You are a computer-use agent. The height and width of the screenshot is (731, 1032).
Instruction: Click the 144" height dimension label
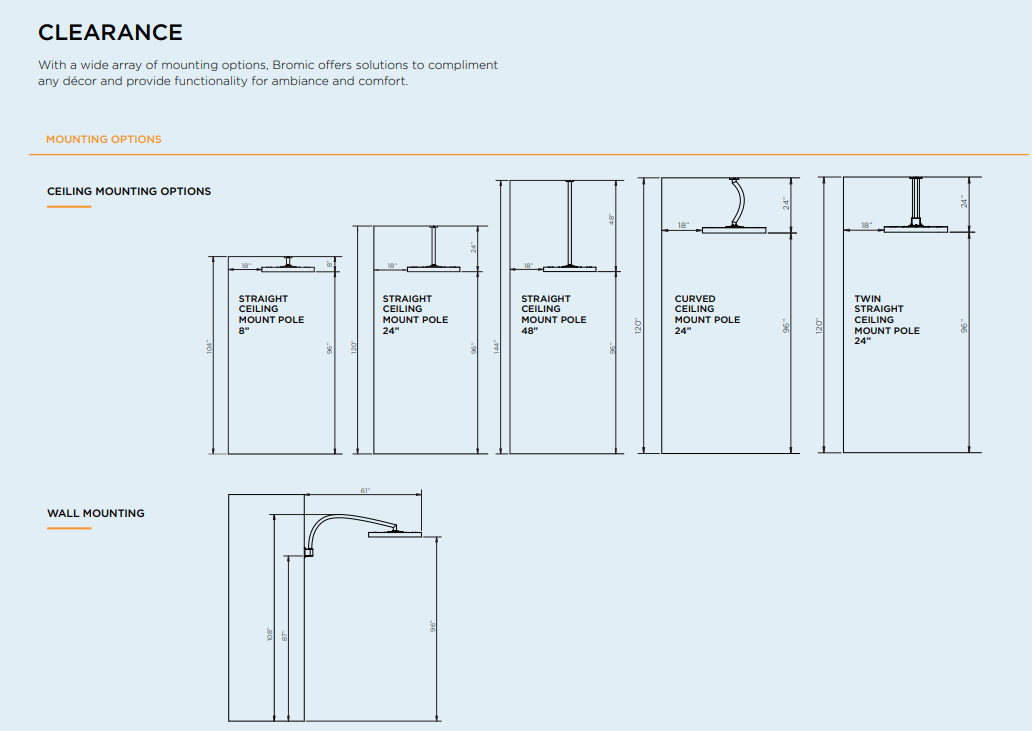496,346
